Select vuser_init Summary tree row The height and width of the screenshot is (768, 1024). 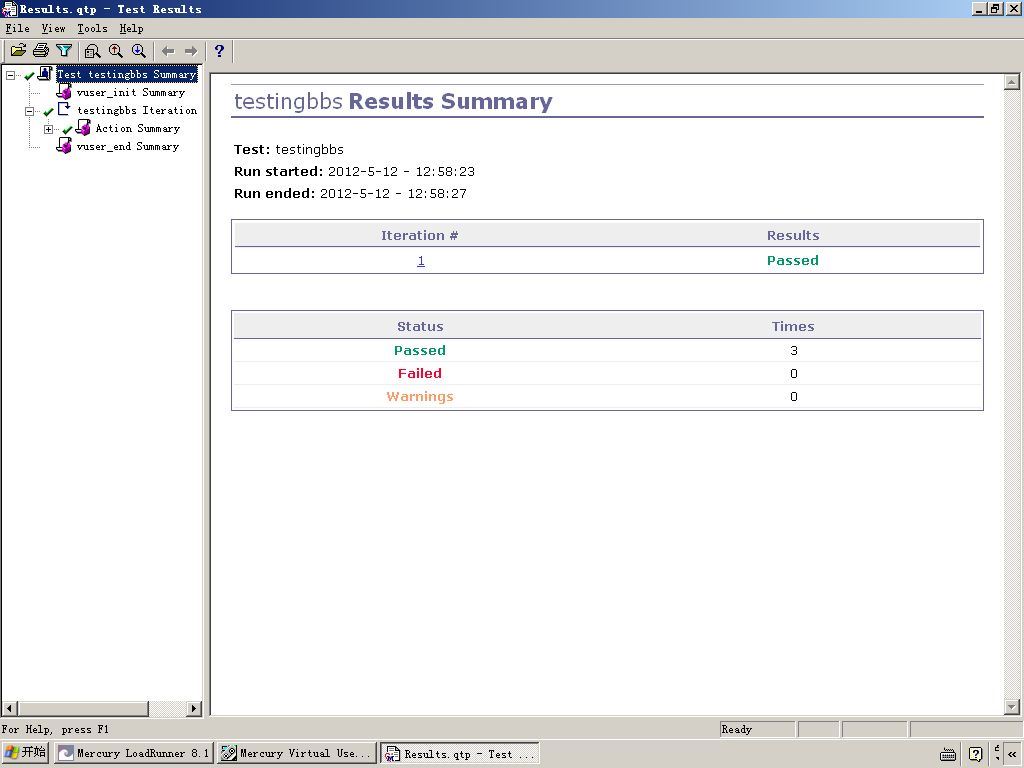coord(131,92)
